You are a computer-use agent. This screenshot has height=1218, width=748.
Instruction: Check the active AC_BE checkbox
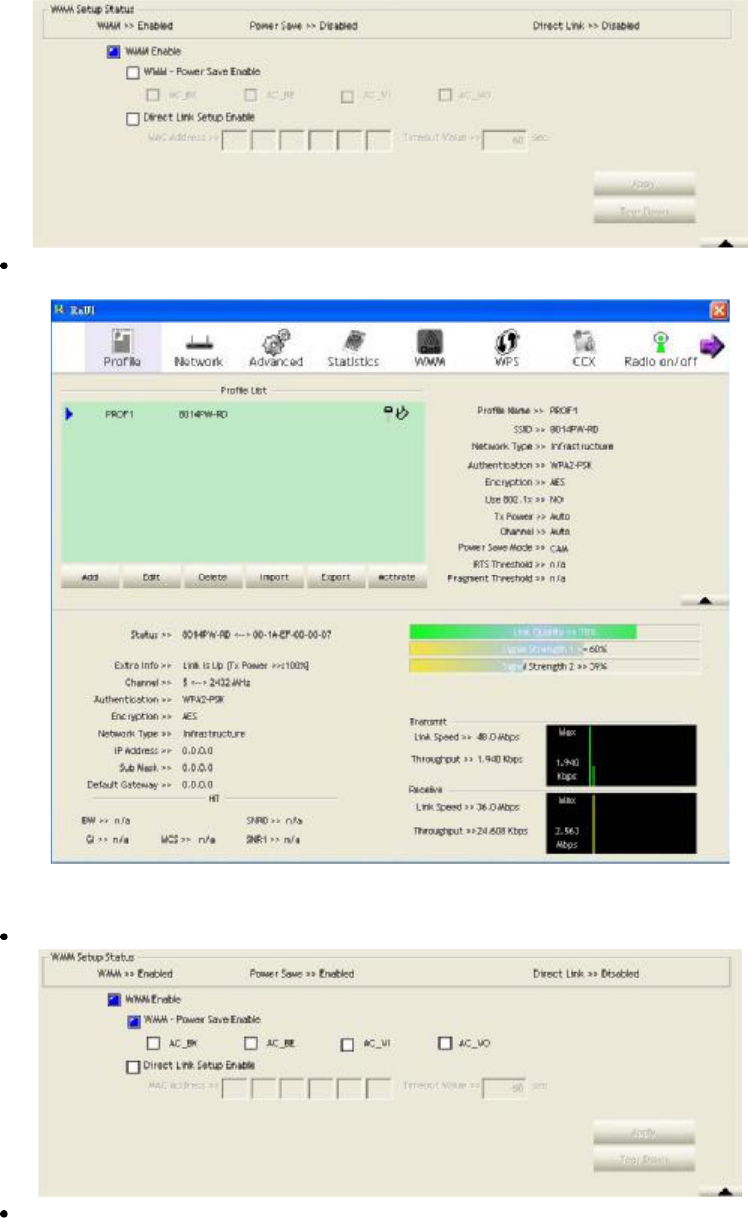250,1043
